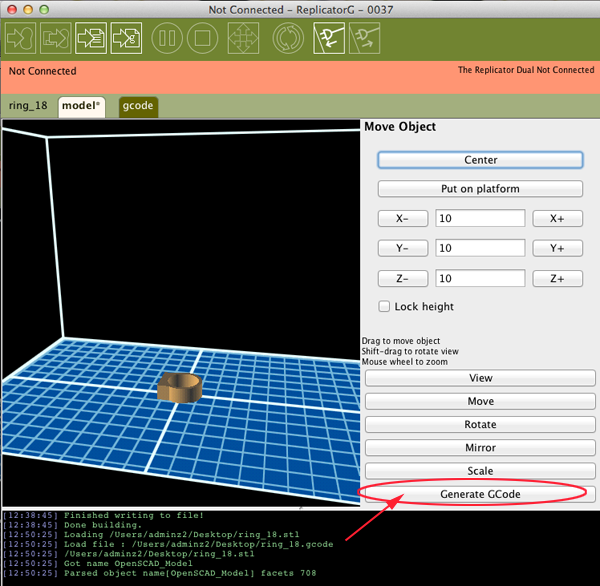Click log line Loading /Users/adminz2/Desktop/ring_18.stl

pos(181,535)
